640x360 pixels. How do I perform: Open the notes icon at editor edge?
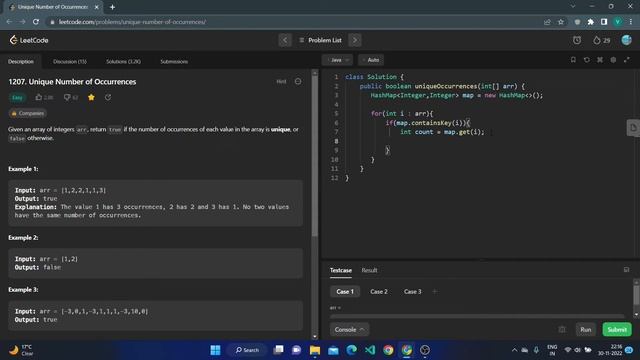633,128
